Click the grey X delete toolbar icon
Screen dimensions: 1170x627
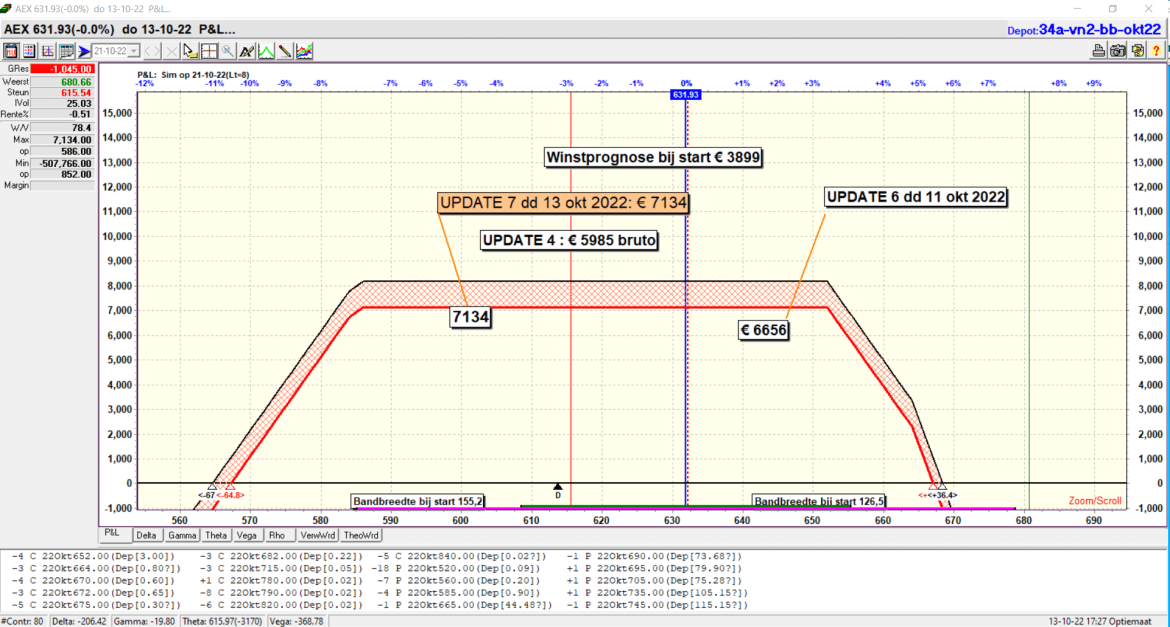pos(172,52)
